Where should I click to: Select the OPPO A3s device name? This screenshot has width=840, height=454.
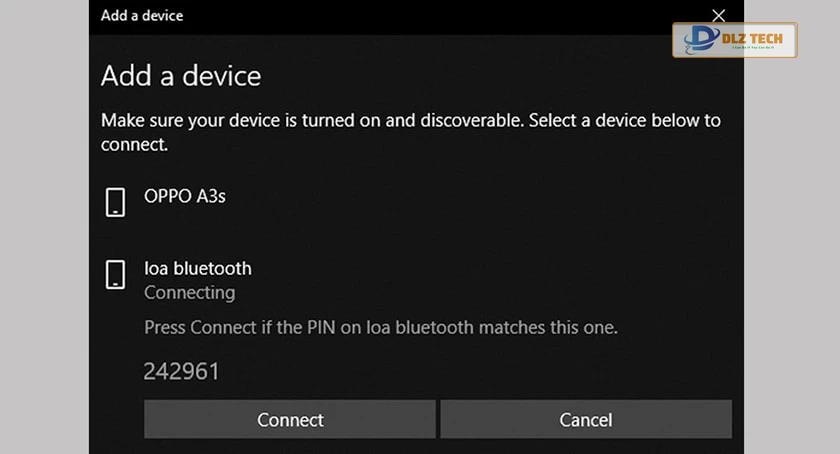coord(185,196)
